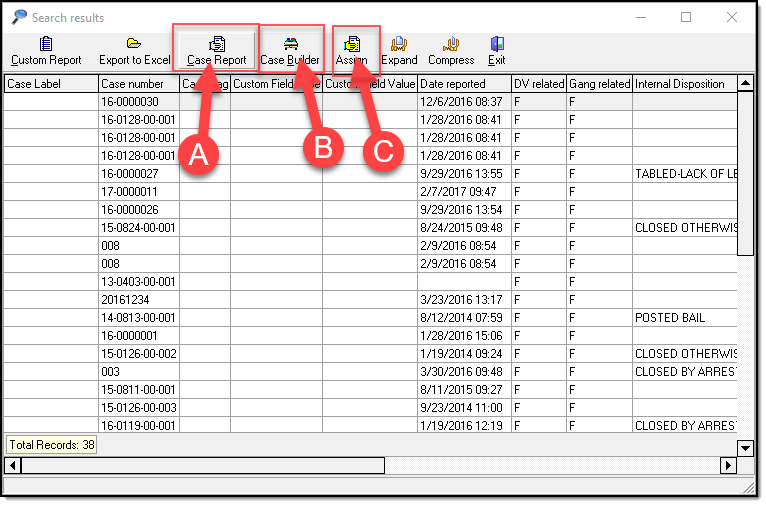Viewport: 766px width, 505px height.
Task: Click the Date reported column header
Action: tap(463, 84)
